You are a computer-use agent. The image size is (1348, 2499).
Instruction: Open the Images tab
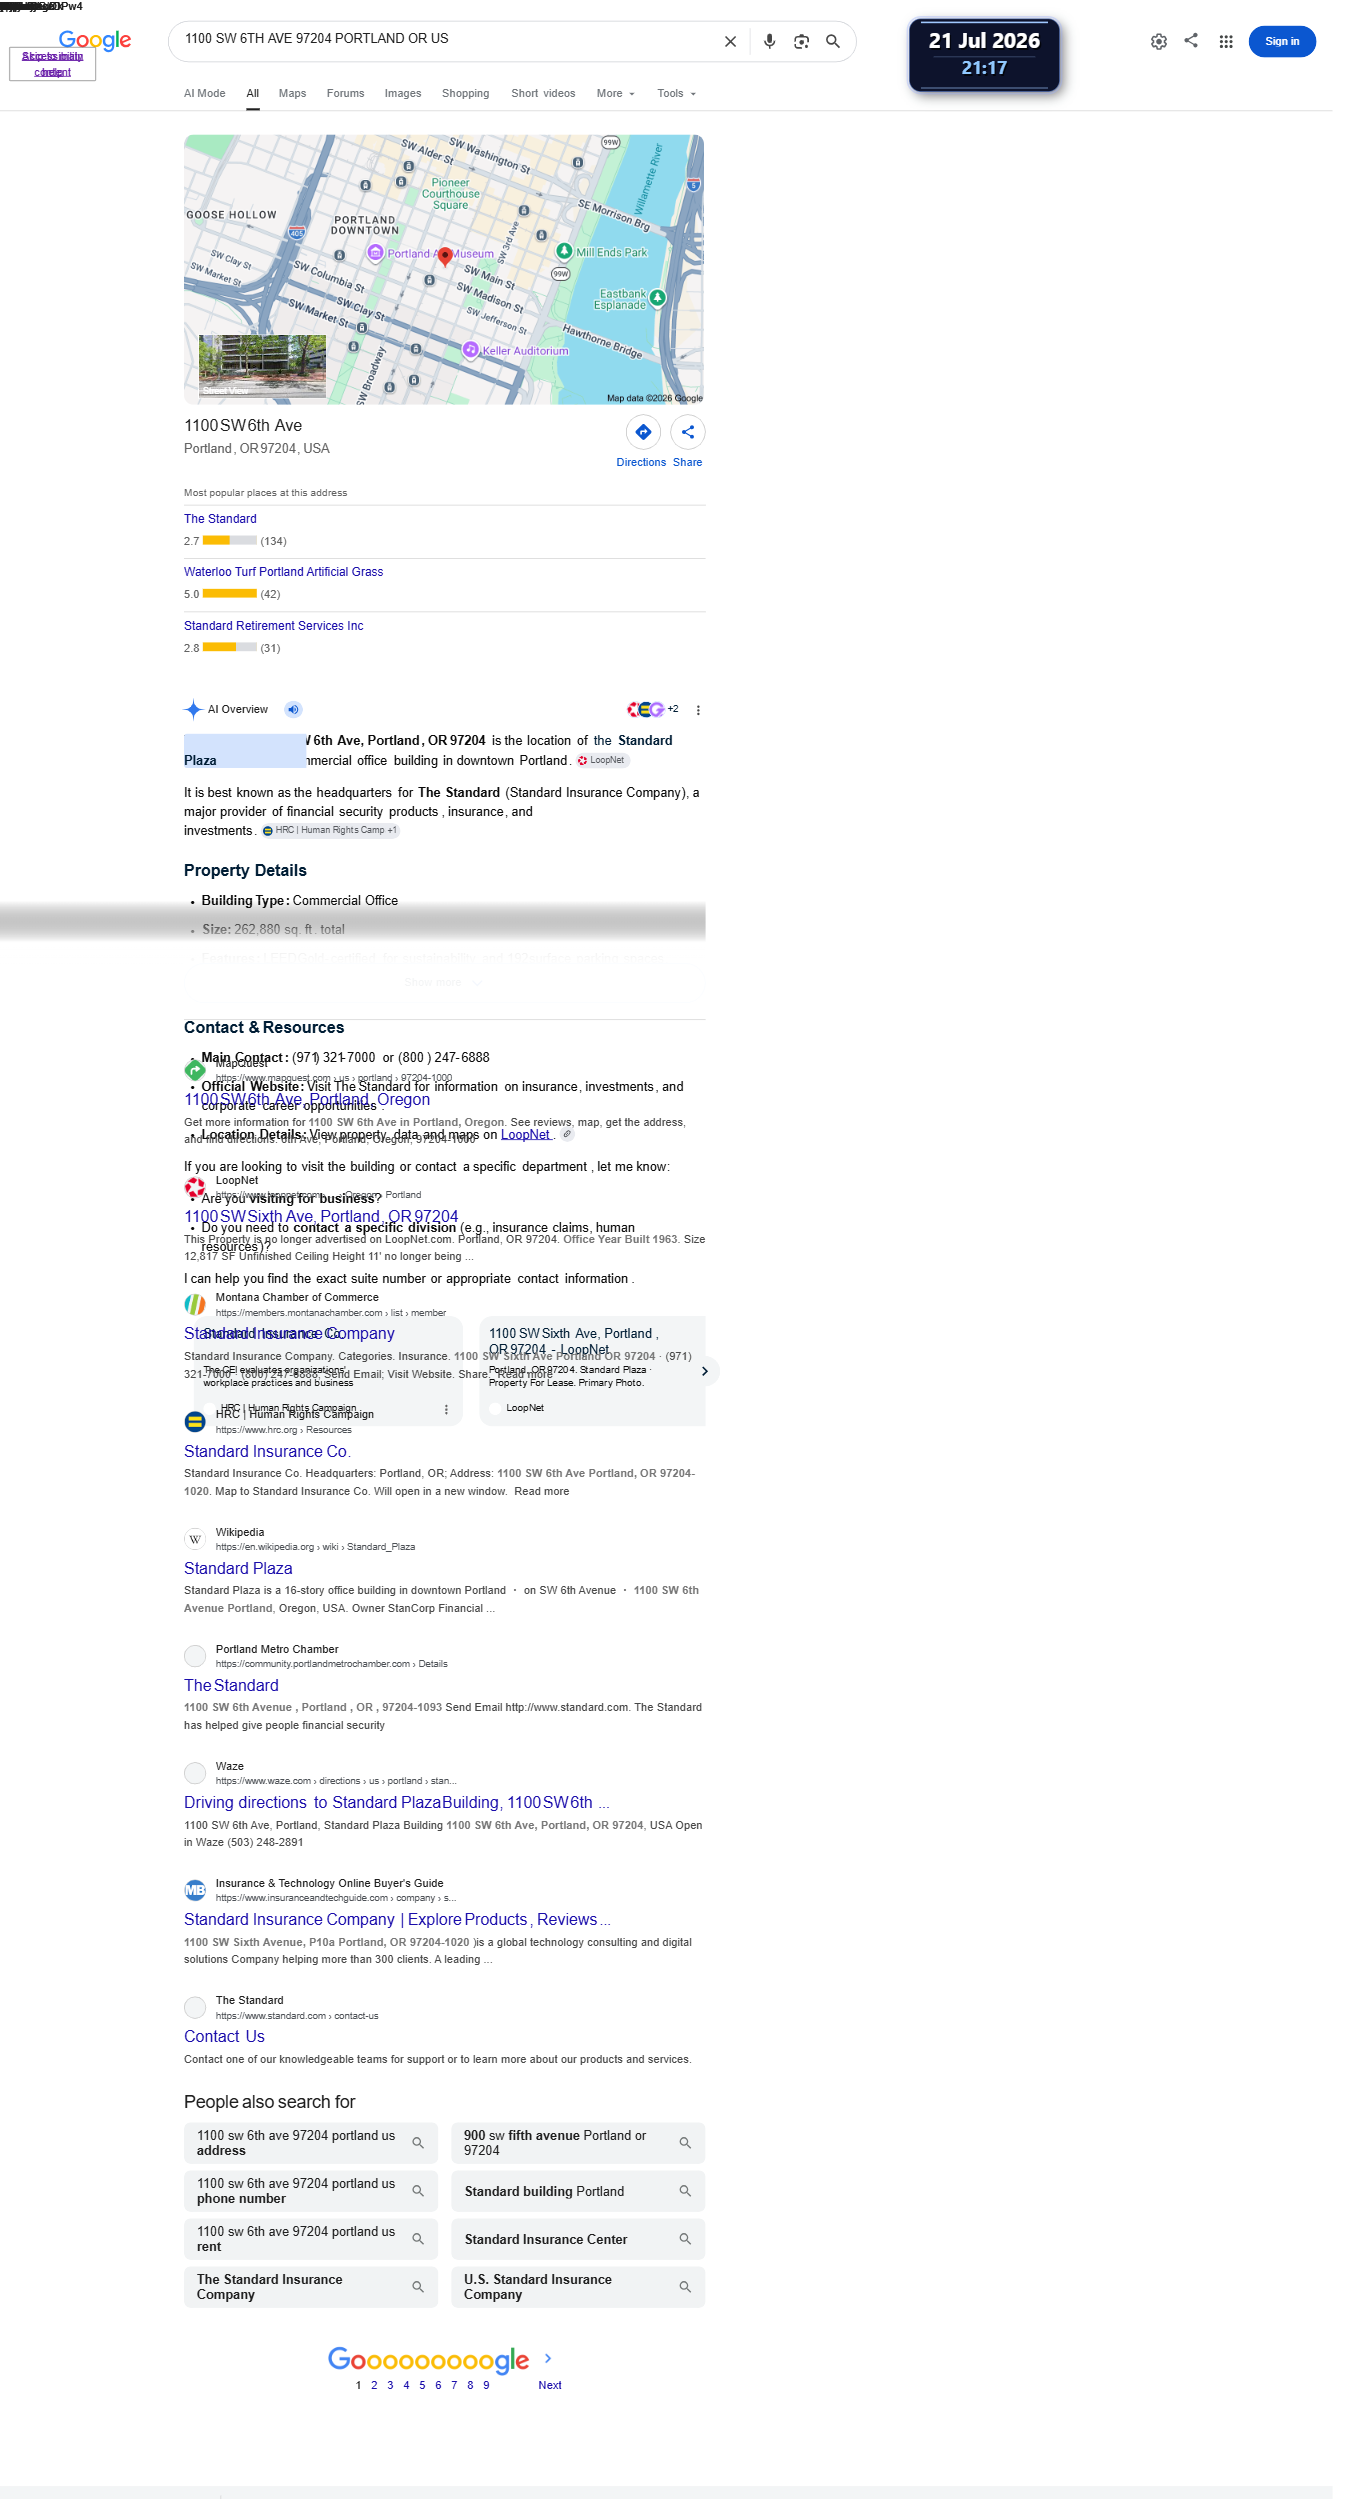click(x=403, y=94)
